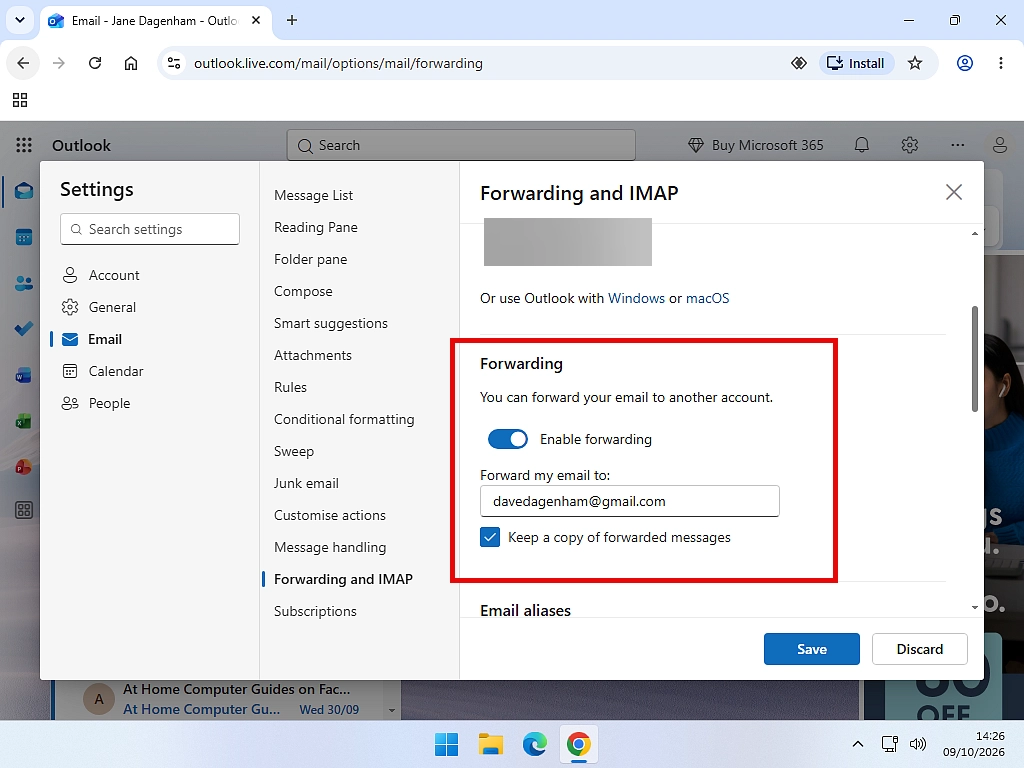Open Subscriptions settings
The image size is (1024, 768).
pyautogui.click(x=315, y=611)
